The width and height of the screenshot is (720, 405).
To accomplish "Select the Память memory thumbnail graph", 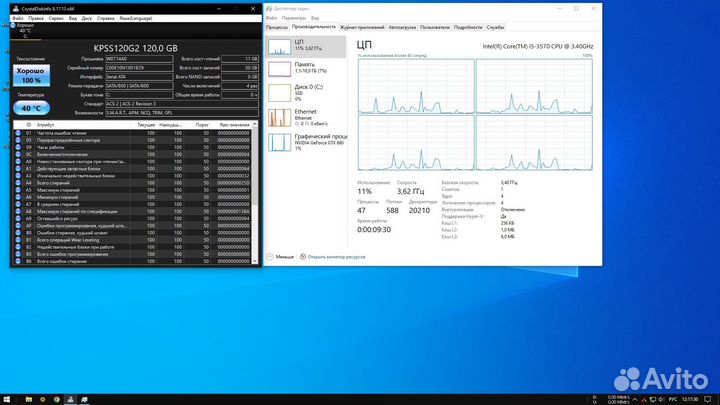I will point(278,72).
